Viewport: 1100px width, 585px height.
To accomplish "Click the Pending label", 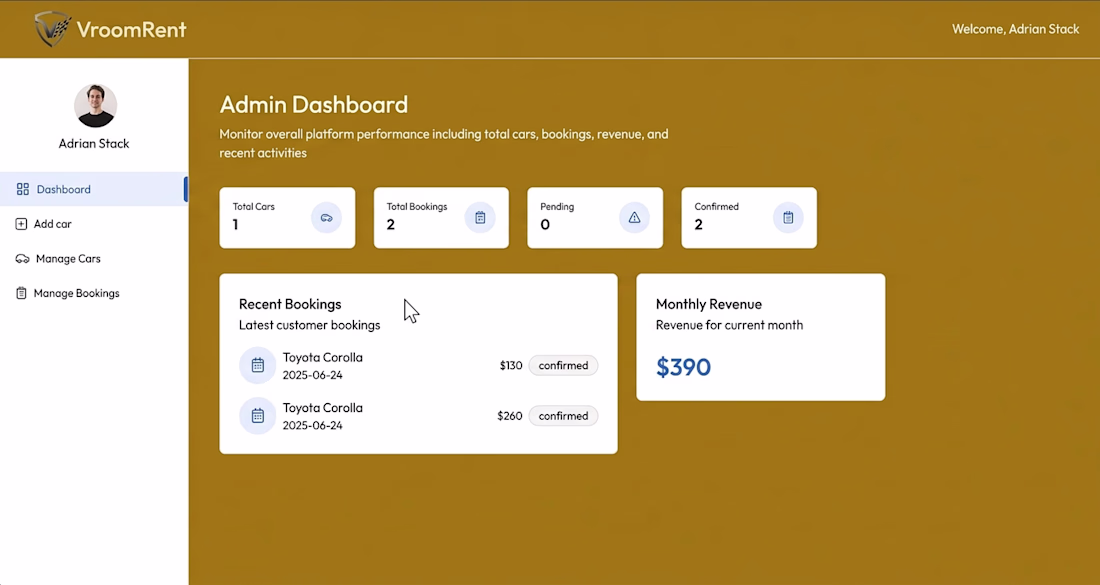I will coord(557,207).
